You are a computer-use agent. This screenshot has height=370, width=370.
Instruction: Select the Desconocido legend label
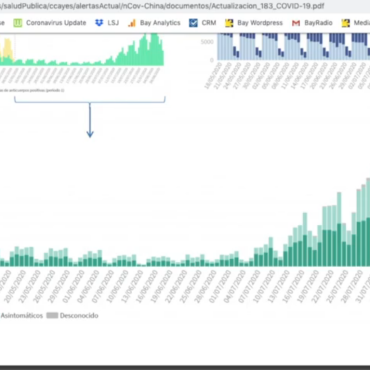coord(79,315)
